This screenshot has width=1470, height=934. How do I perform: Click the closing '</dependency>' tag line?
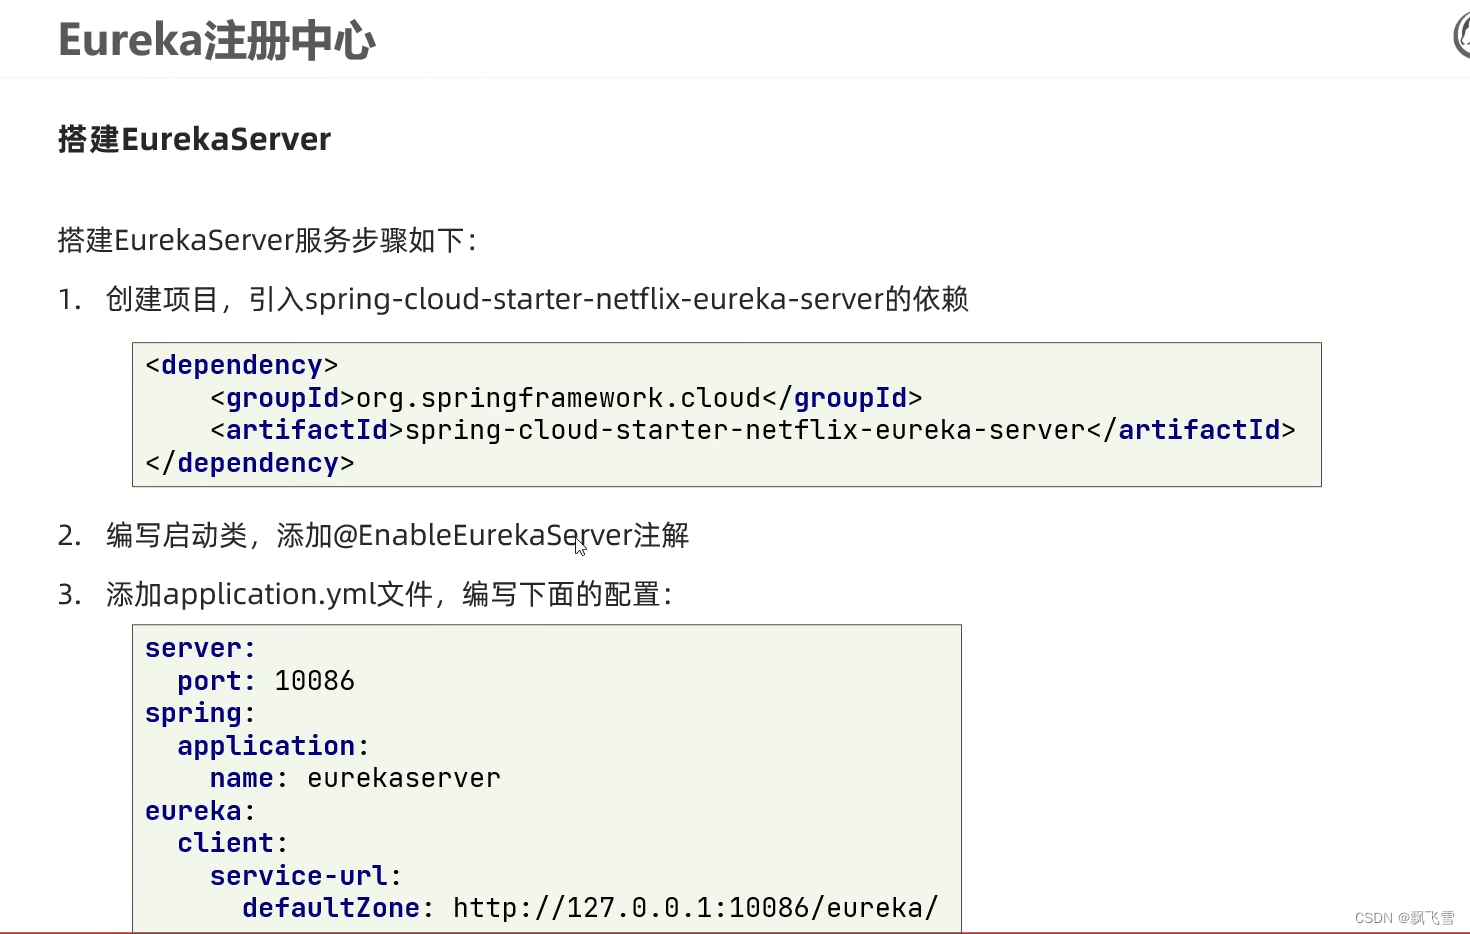249,463
